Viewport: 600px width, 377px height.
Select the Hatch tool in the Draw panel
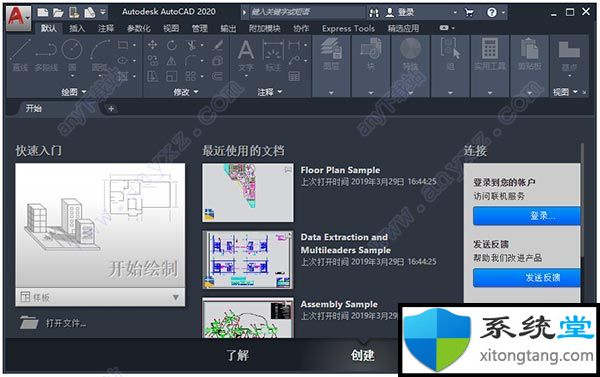coord(123,76)
